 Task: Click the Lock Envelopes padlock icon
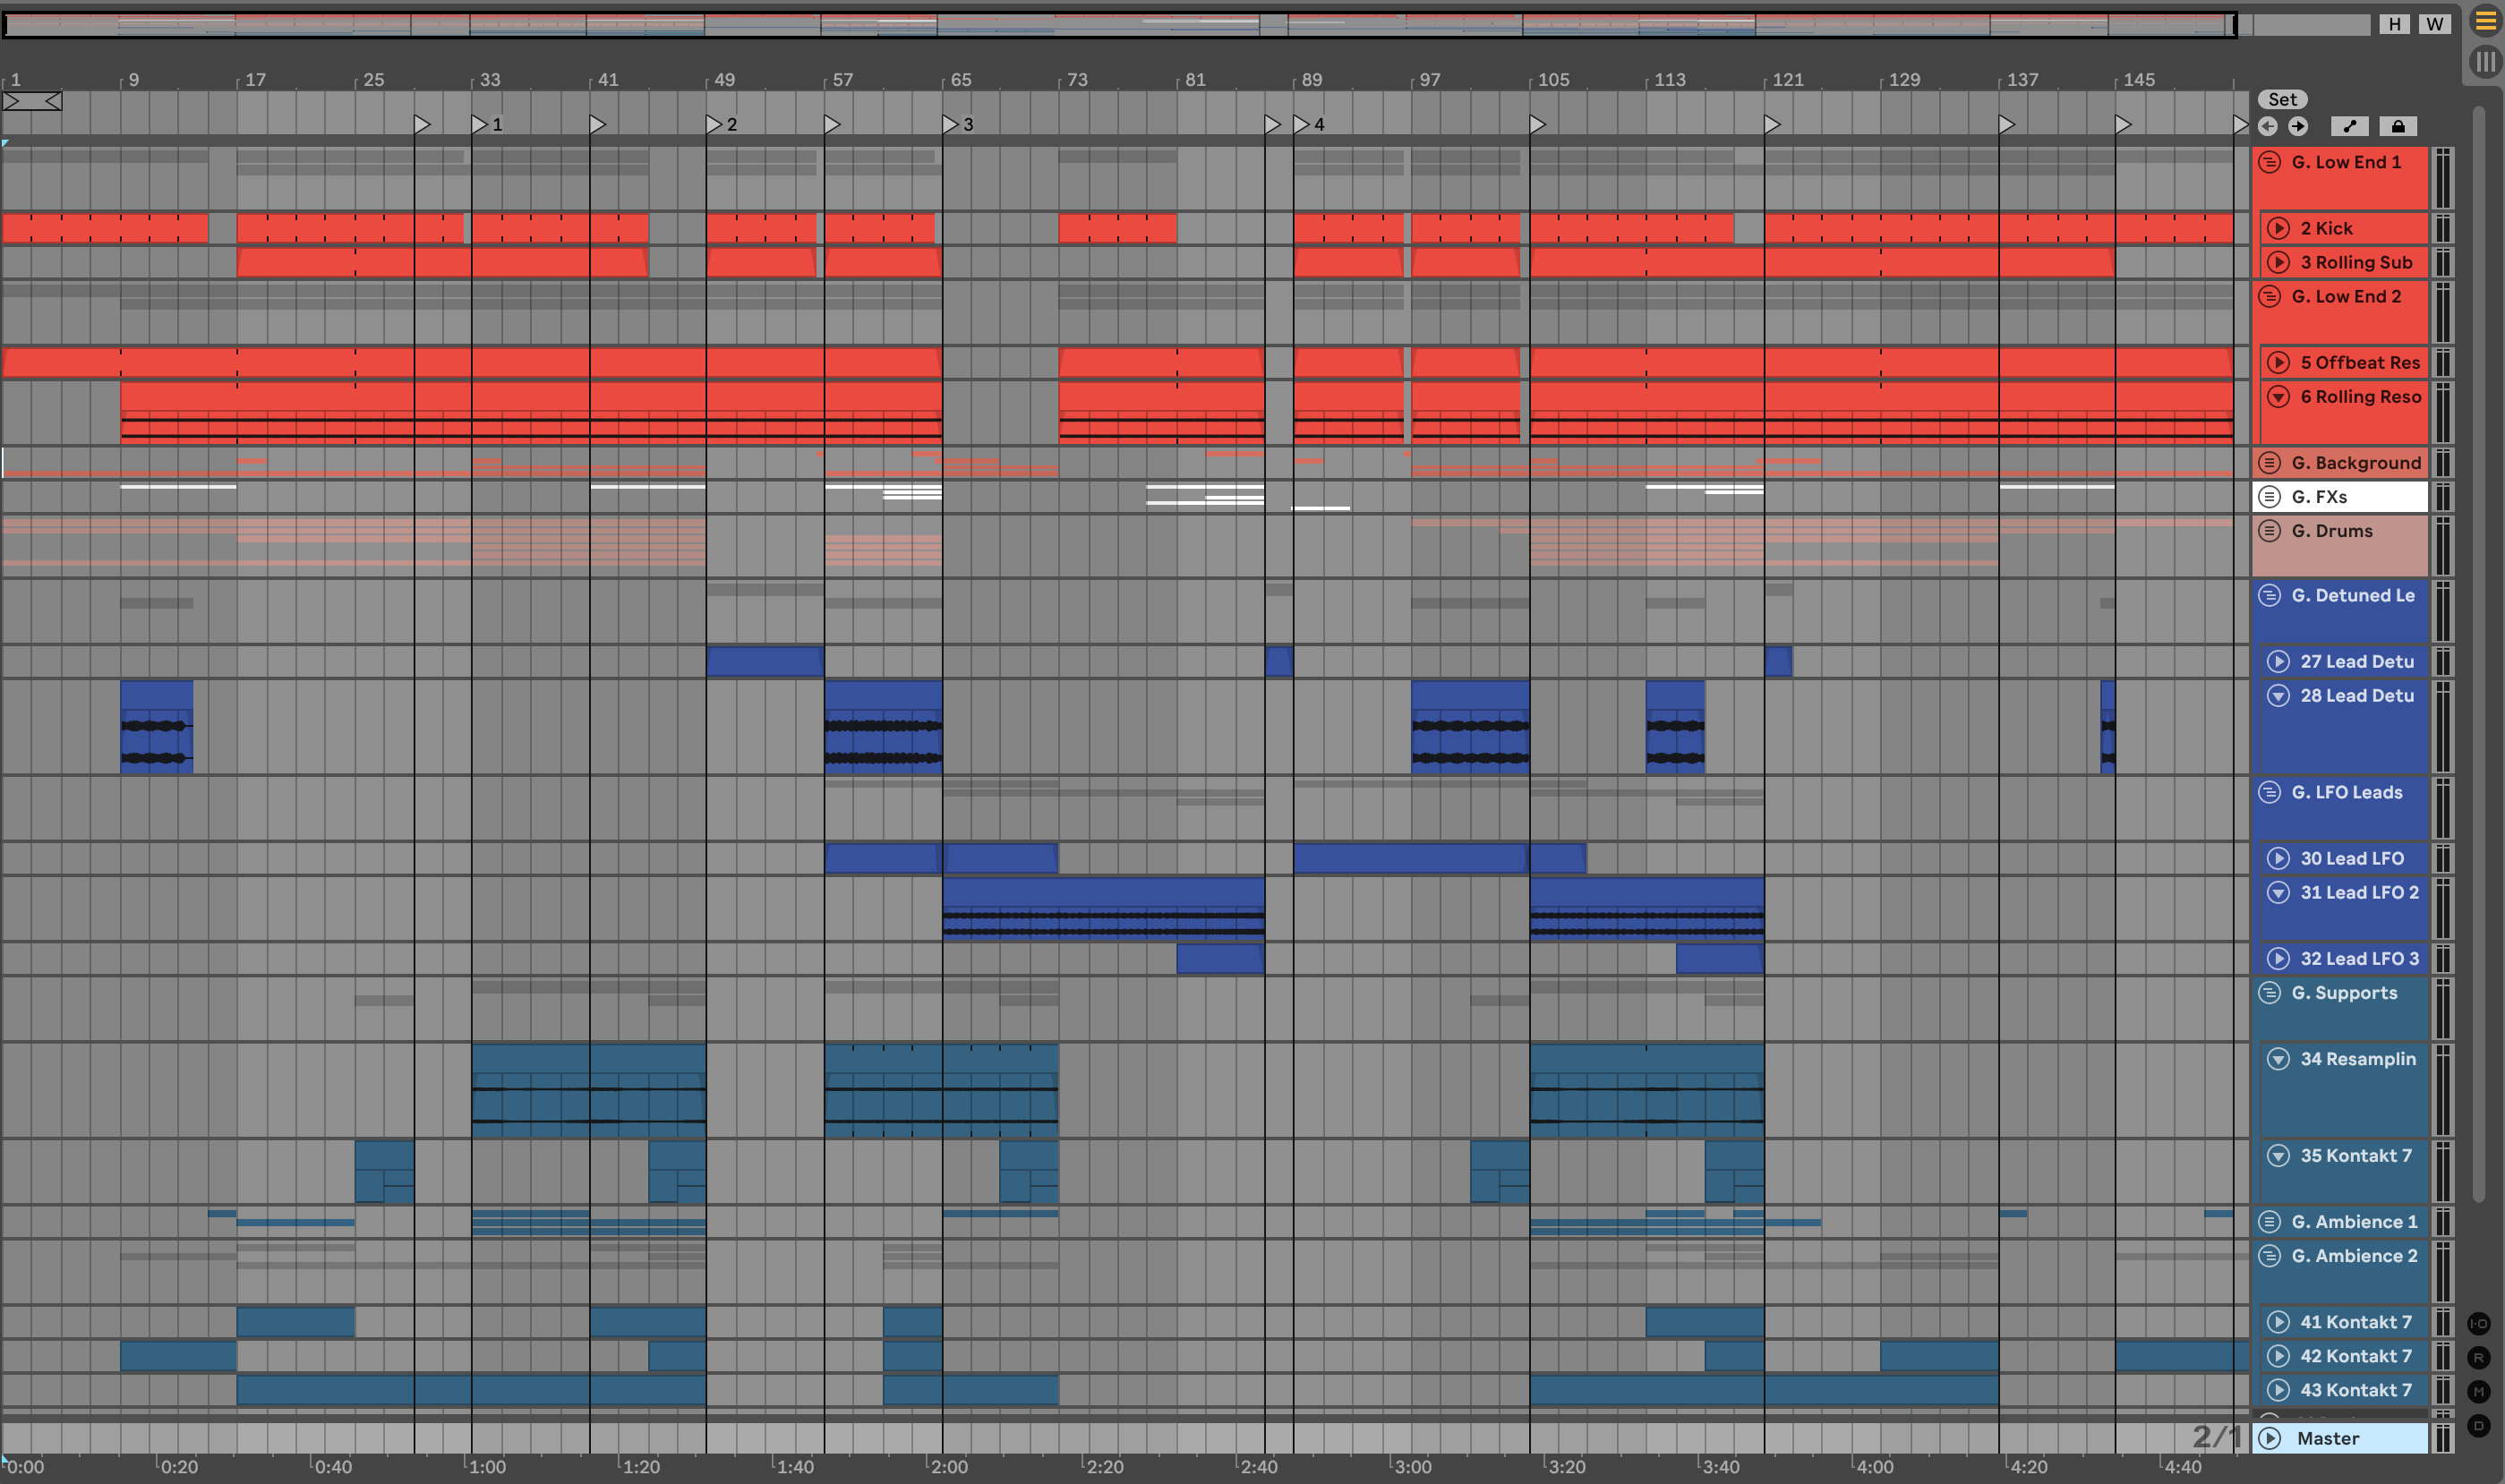[x=2397, y=126]
